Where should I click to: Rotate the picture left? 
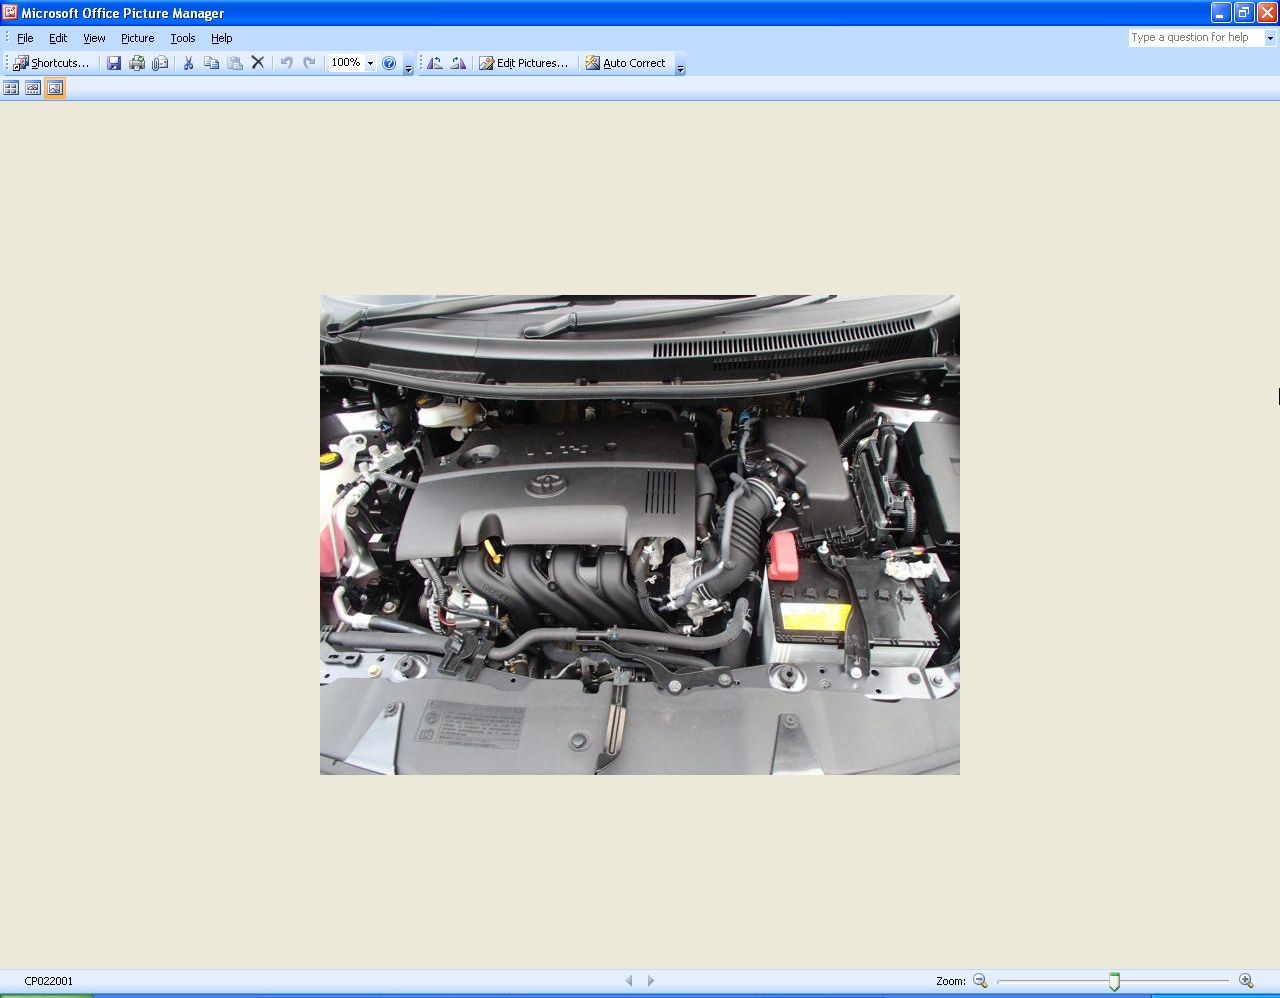435,63
